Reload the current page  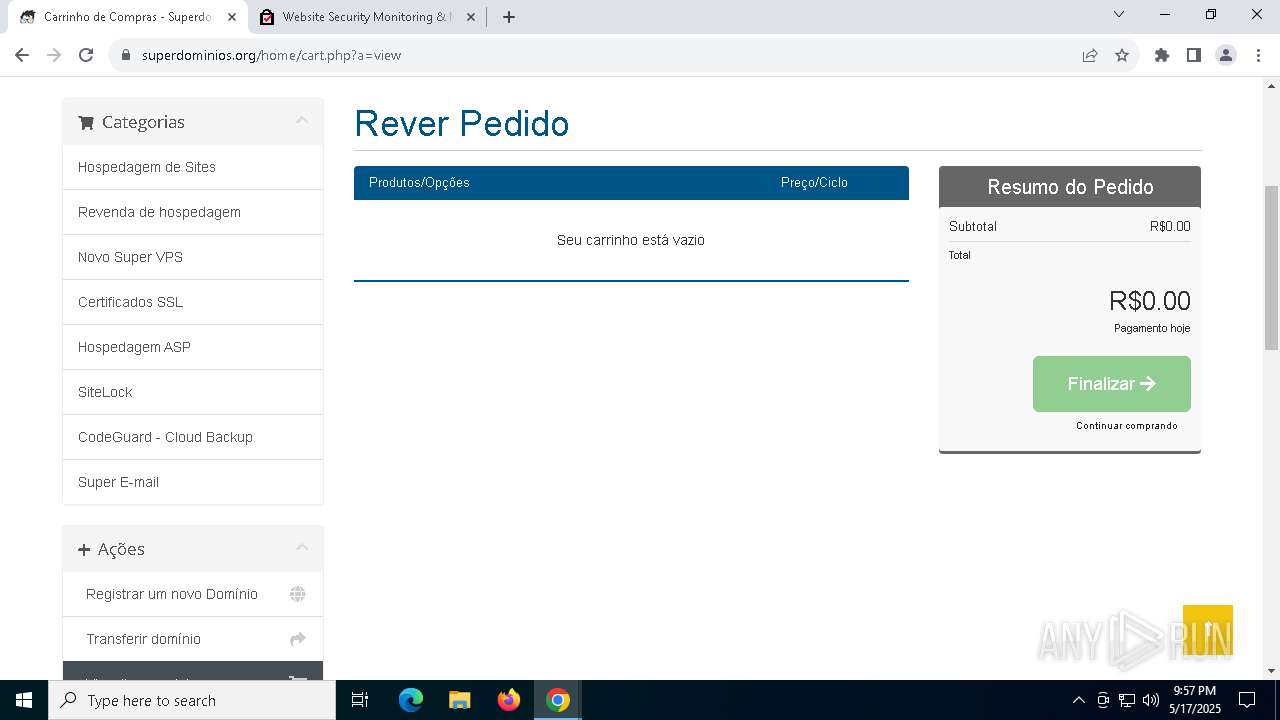[86, 55]
